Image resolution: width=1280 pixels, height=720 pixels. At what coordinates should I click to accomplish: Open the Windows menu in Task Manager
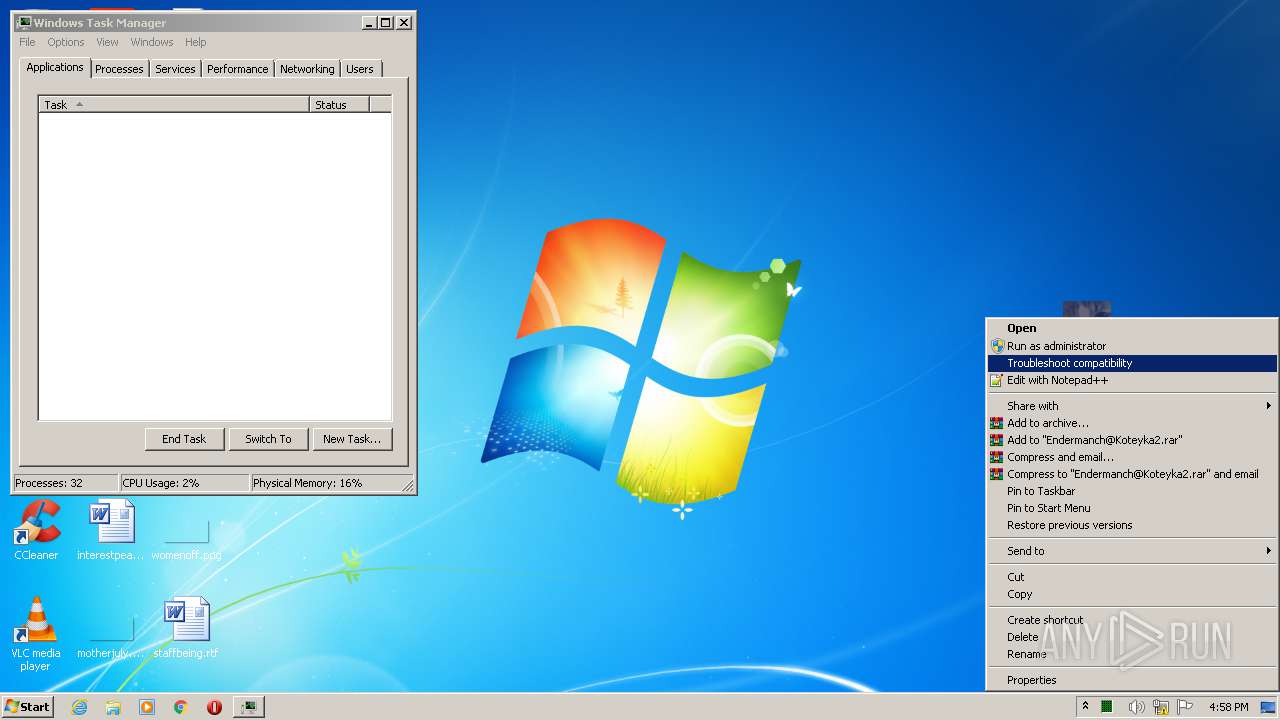[x=152, y=42]
